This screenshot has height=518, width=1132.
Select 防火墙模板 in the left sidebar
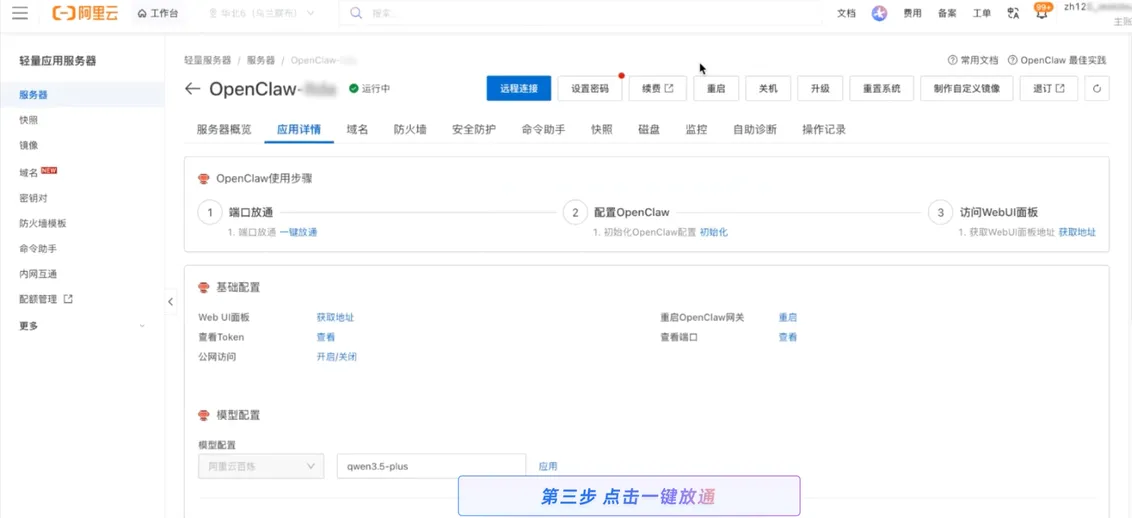point(43,224)
